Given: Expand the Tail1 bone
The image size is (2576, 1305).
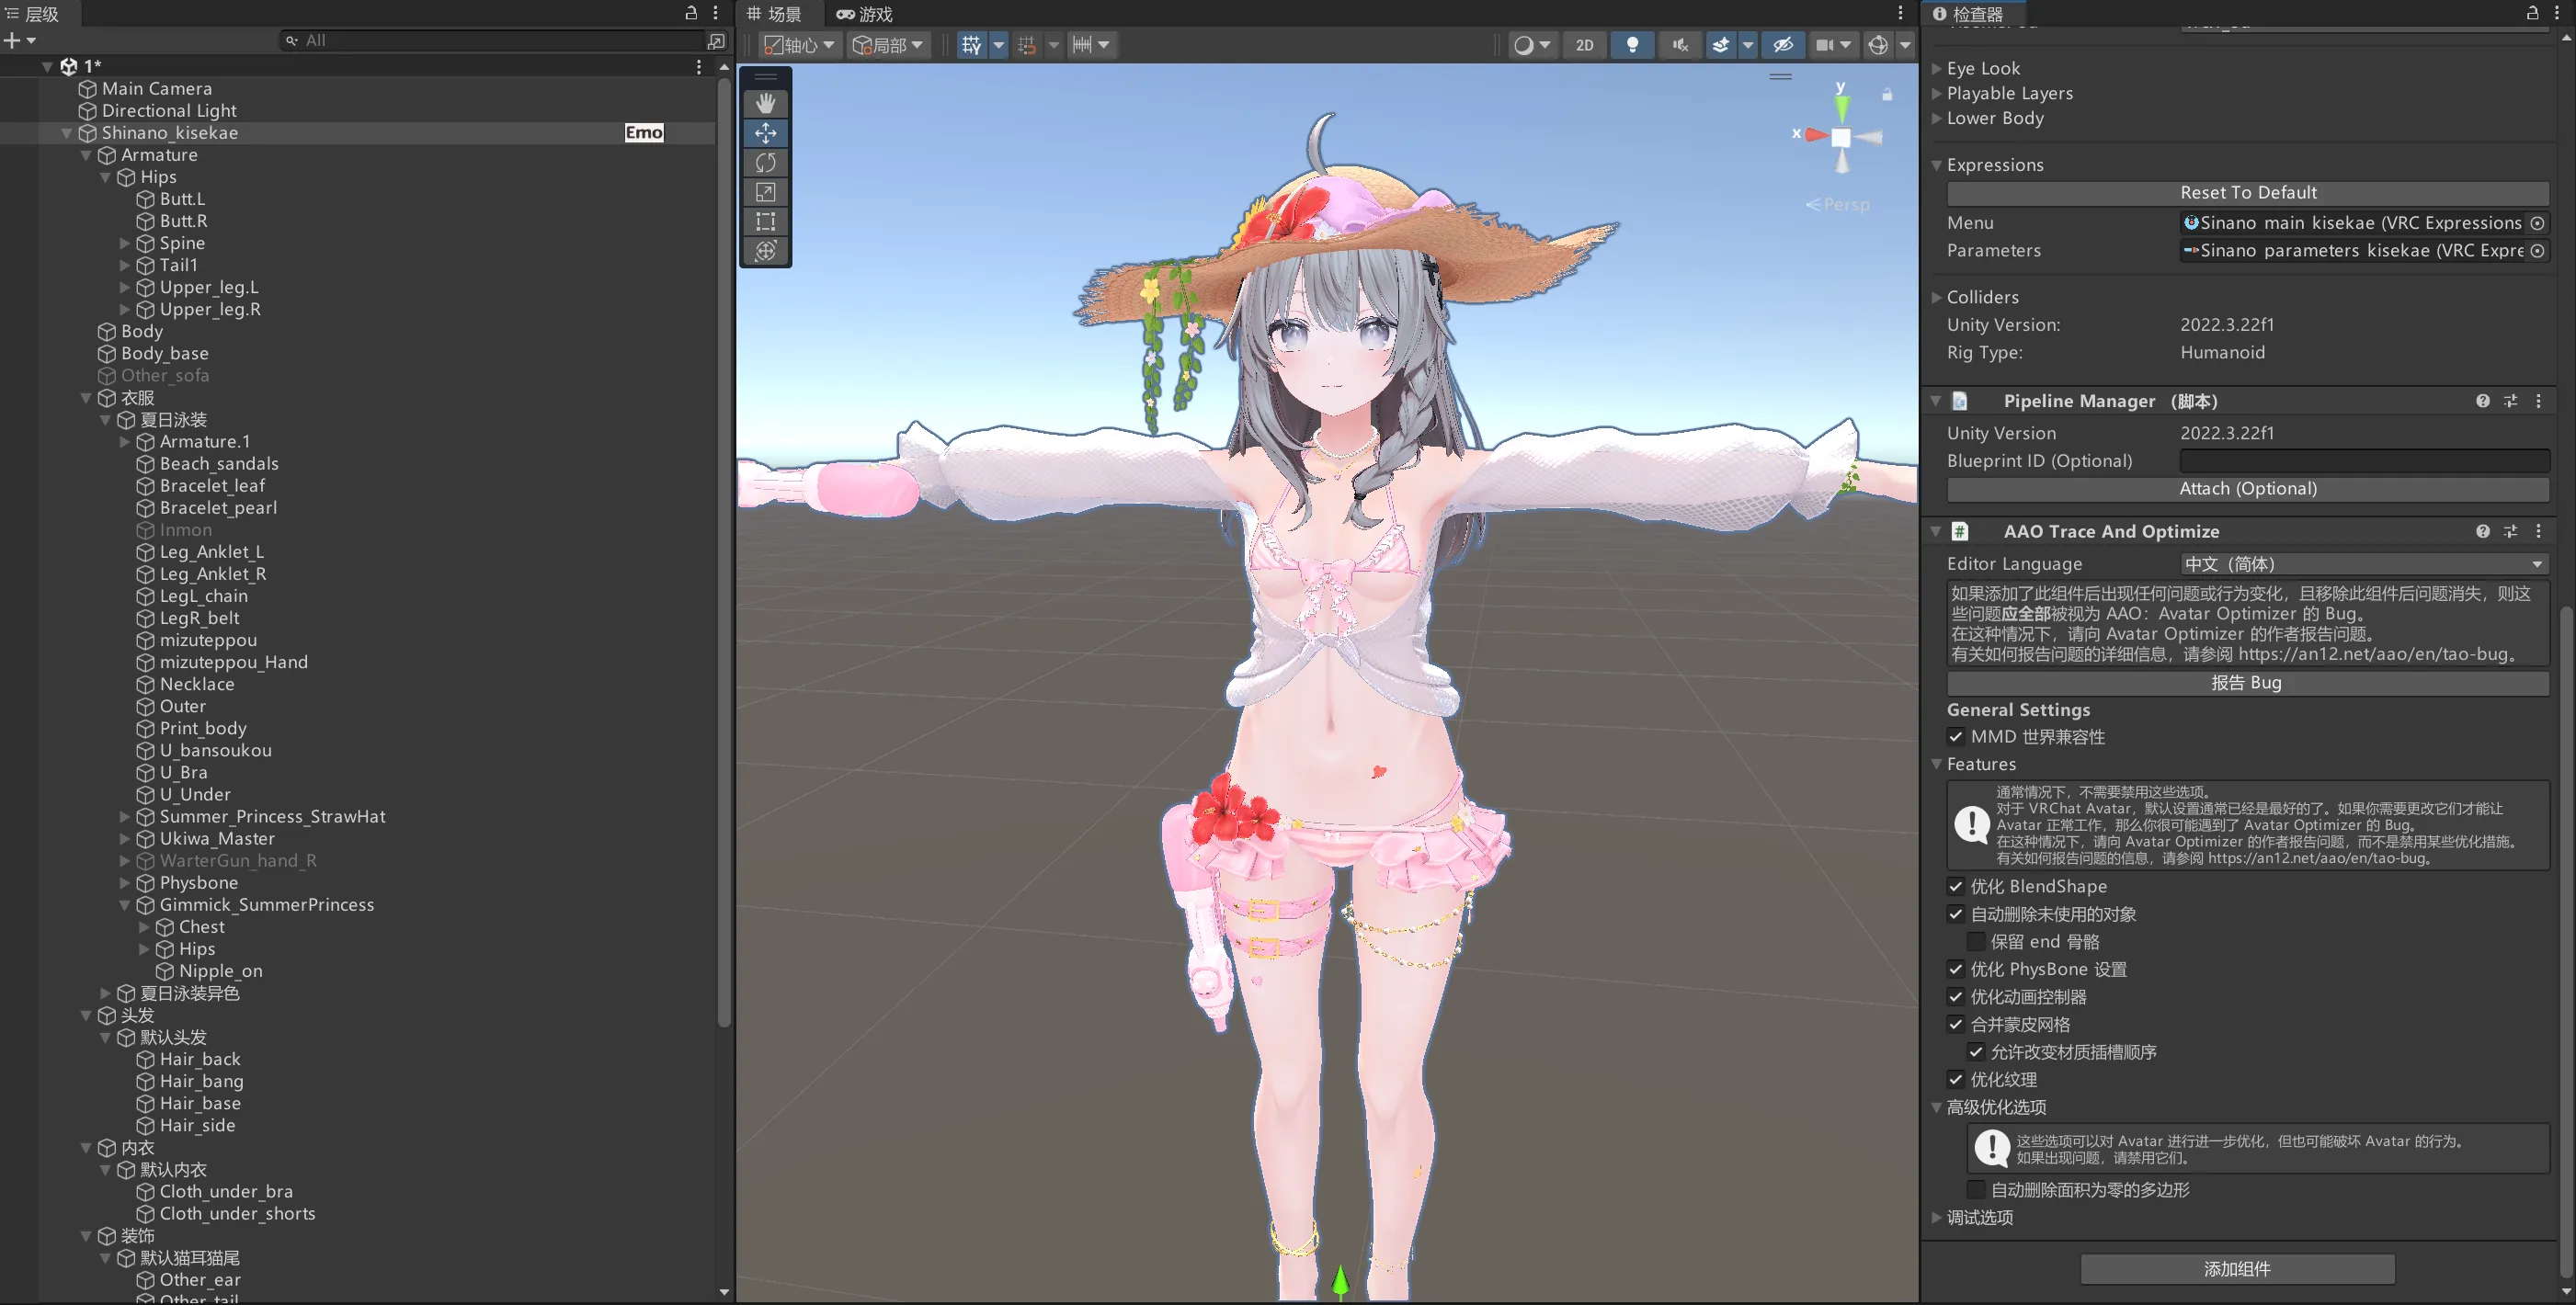Looking at the screenshot, I should point(125,265).
